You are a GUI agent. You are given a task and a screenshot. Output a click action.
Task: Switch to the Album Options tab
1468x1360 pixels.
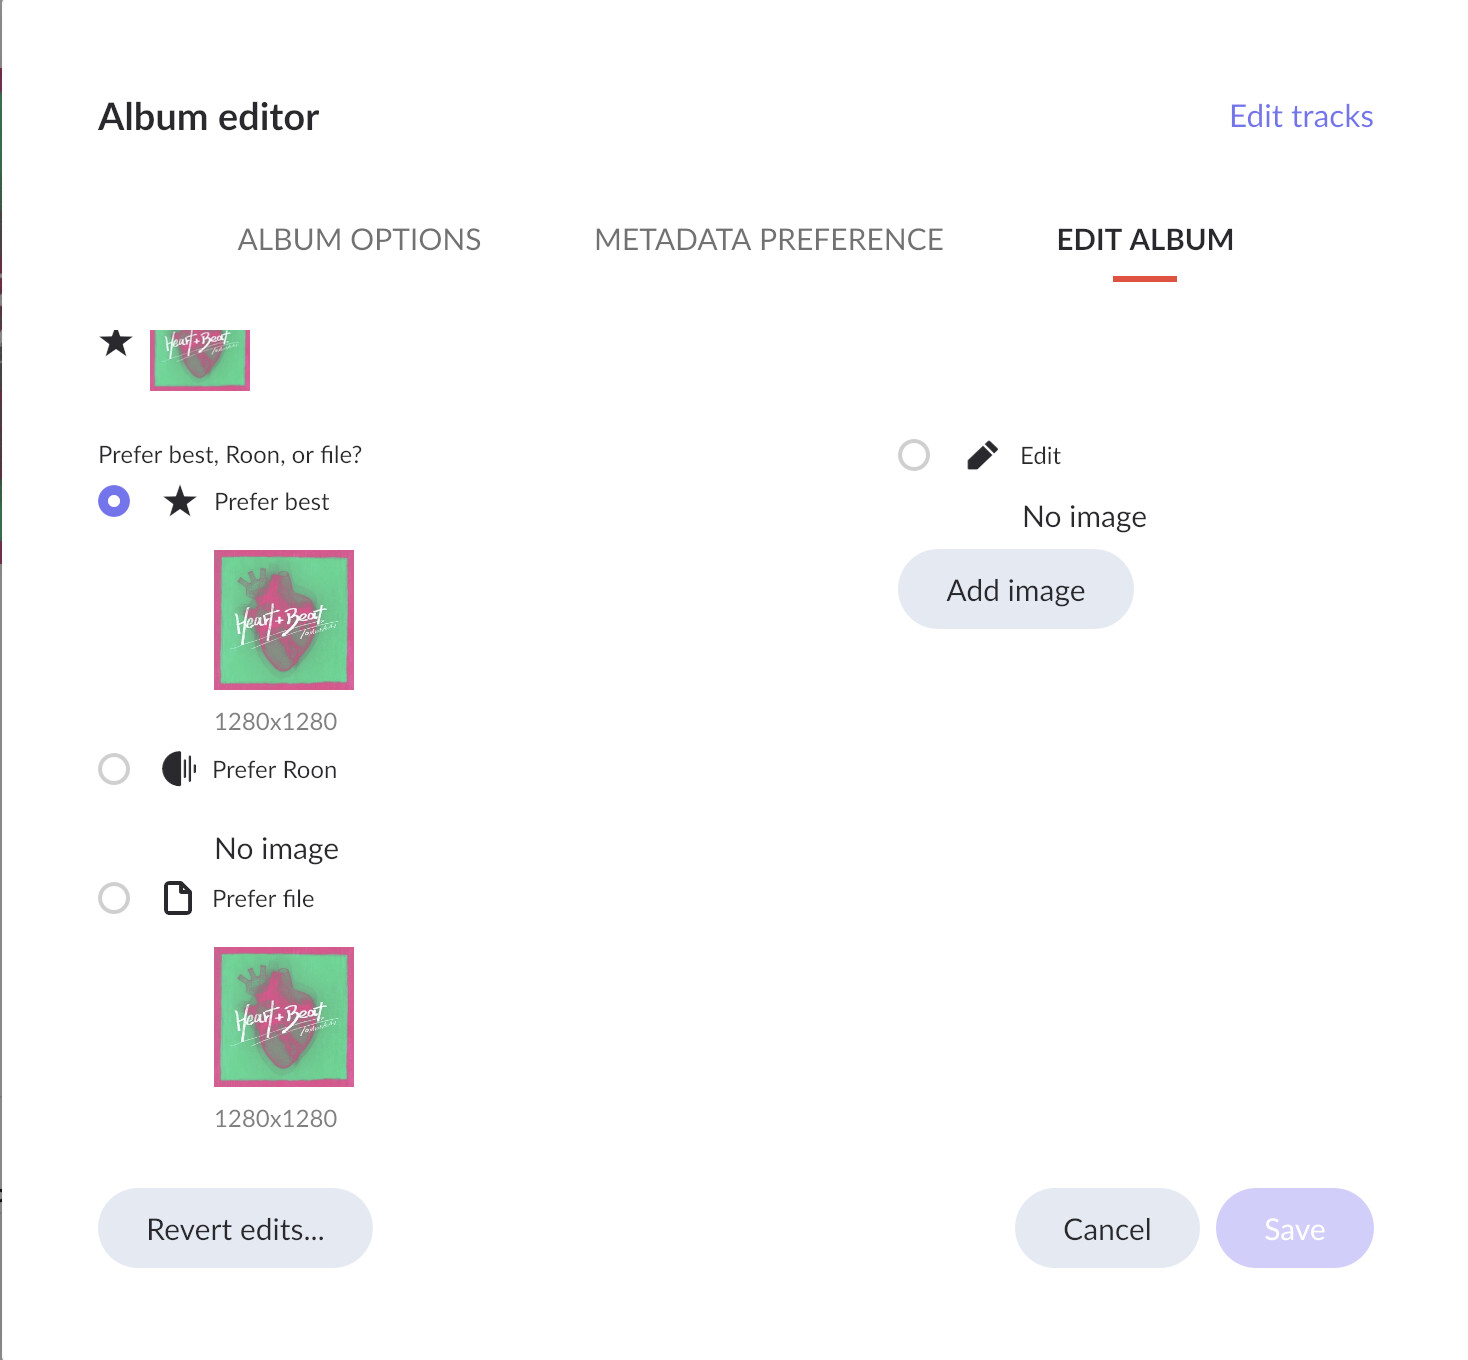tap(359, 240)
